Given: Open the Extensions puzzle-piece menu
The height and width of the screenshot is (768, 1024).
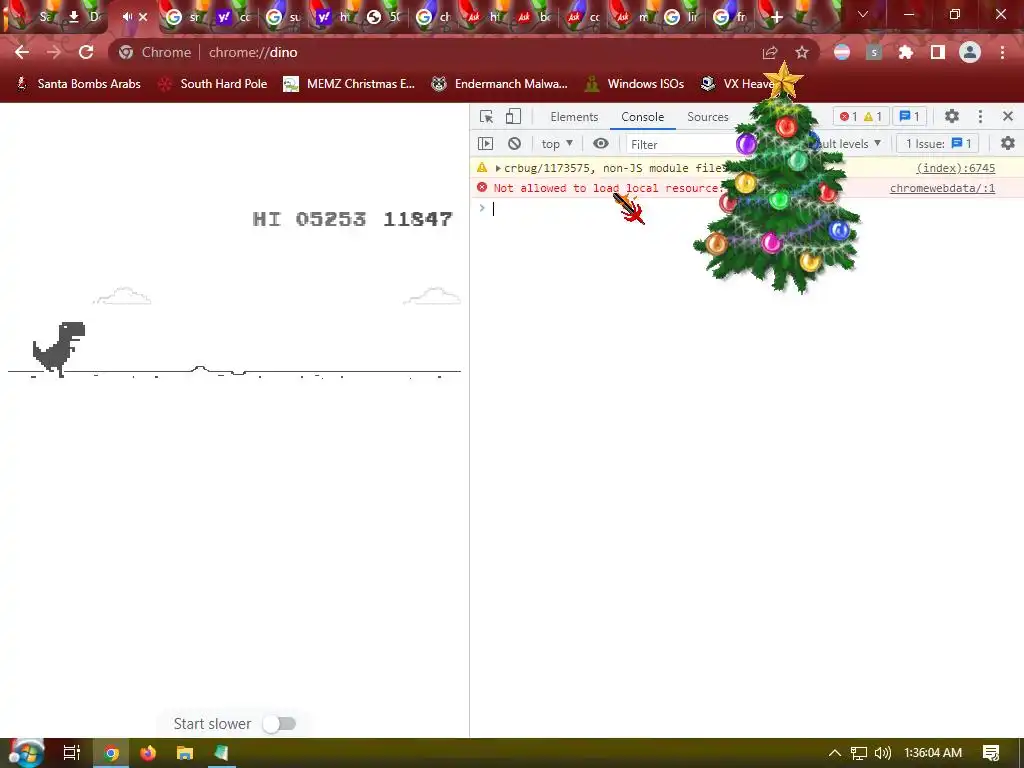Looking at the screenshot, I should click(906, 52).
